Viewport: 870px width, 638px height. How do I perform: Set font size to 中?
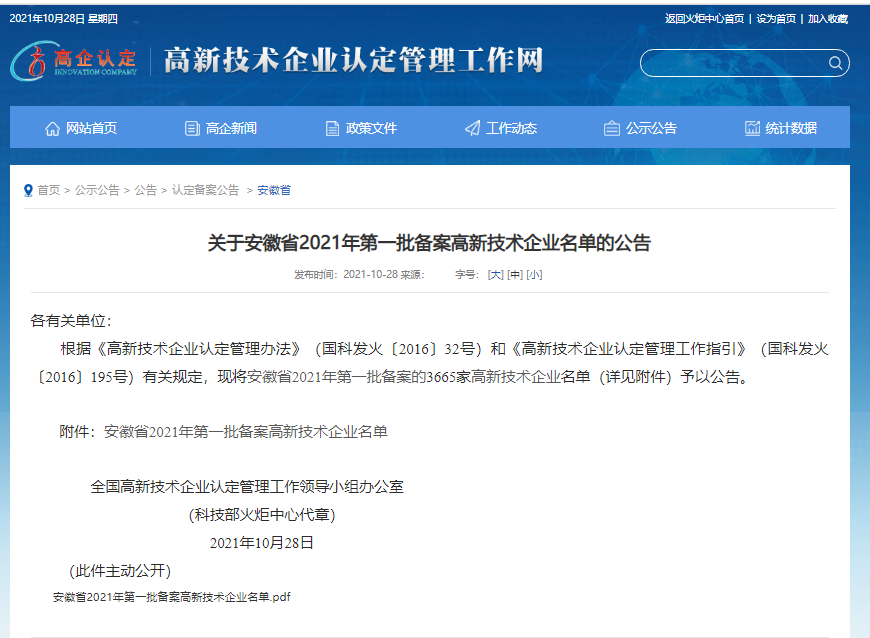pos(515,275)
